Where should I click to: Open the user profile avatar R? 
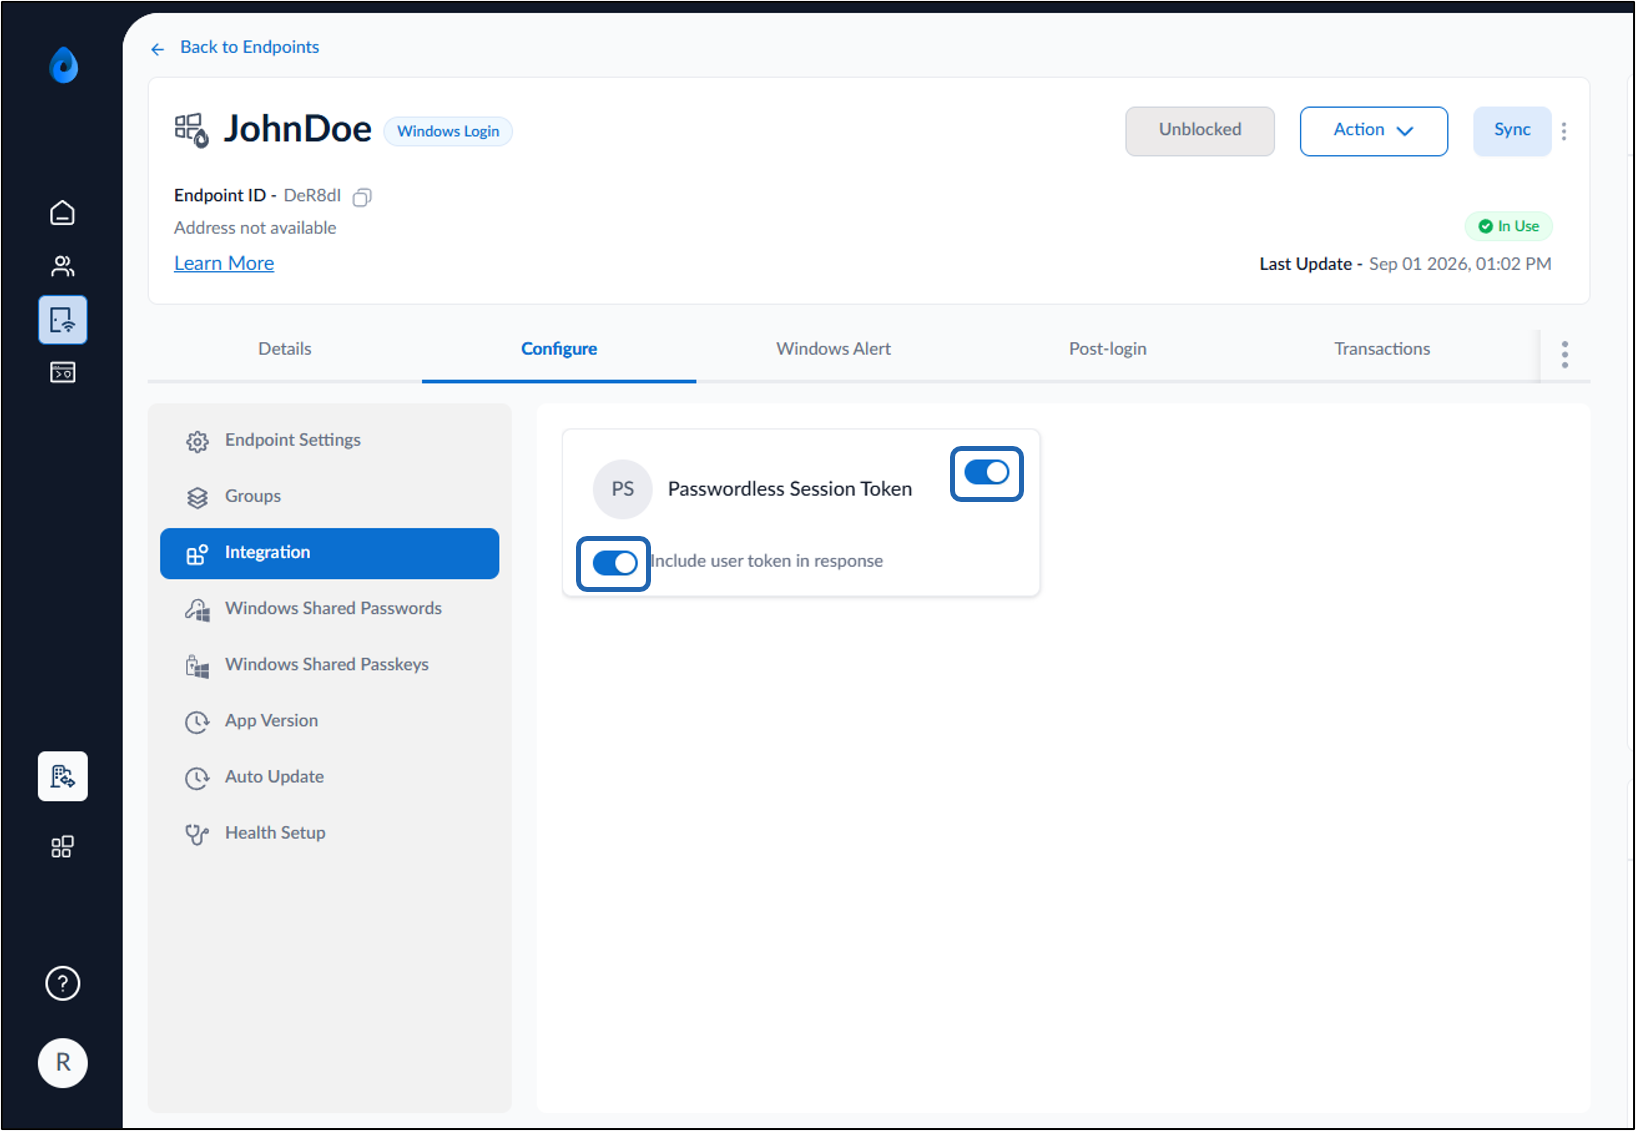[x=62, y=1062]
